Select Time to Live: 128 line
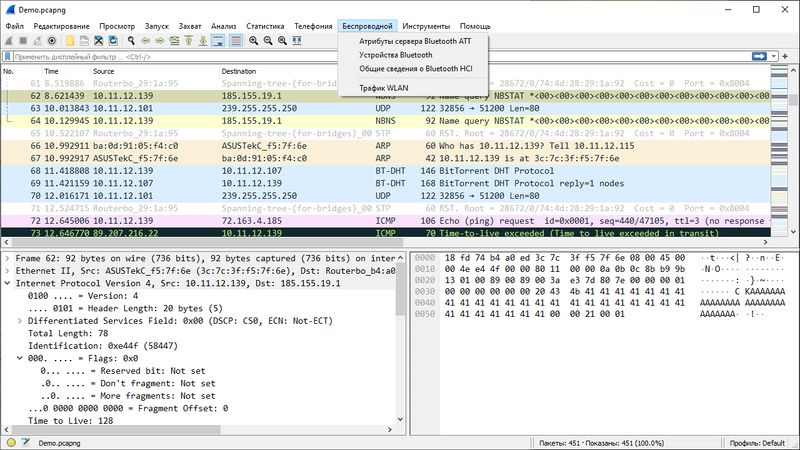The width and height of the screenshot is (800, 450). (x=70, y=421)
